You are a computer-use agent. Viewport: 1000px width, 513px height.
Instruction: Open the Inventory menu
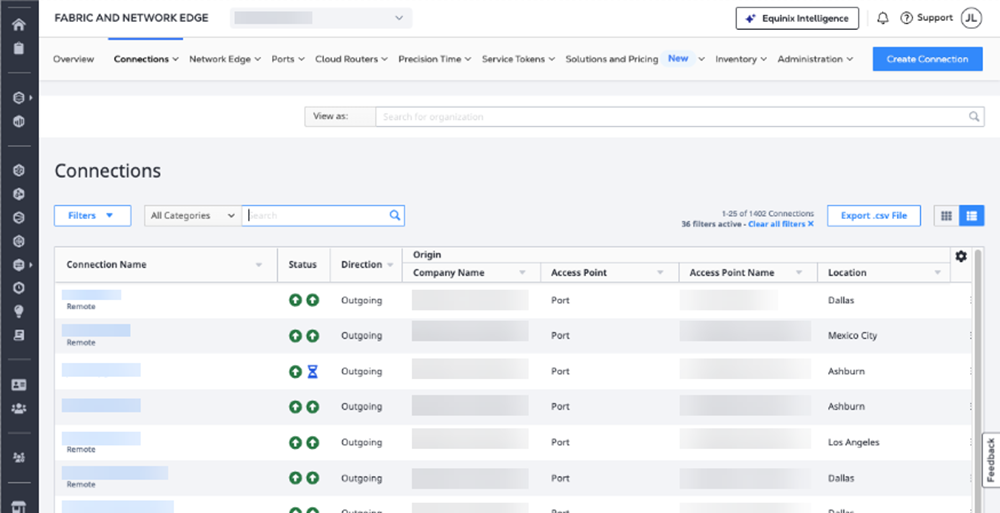(x=741, y=59)
